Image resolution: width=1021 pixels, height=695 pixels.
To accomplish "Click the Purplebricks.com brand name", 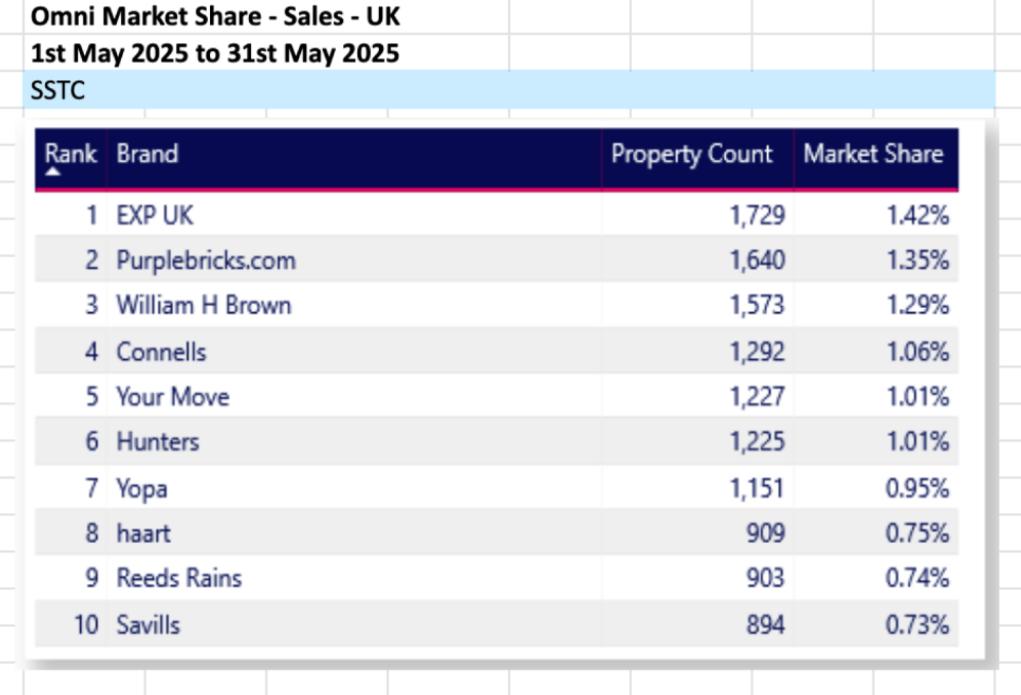I will point(206,261).
